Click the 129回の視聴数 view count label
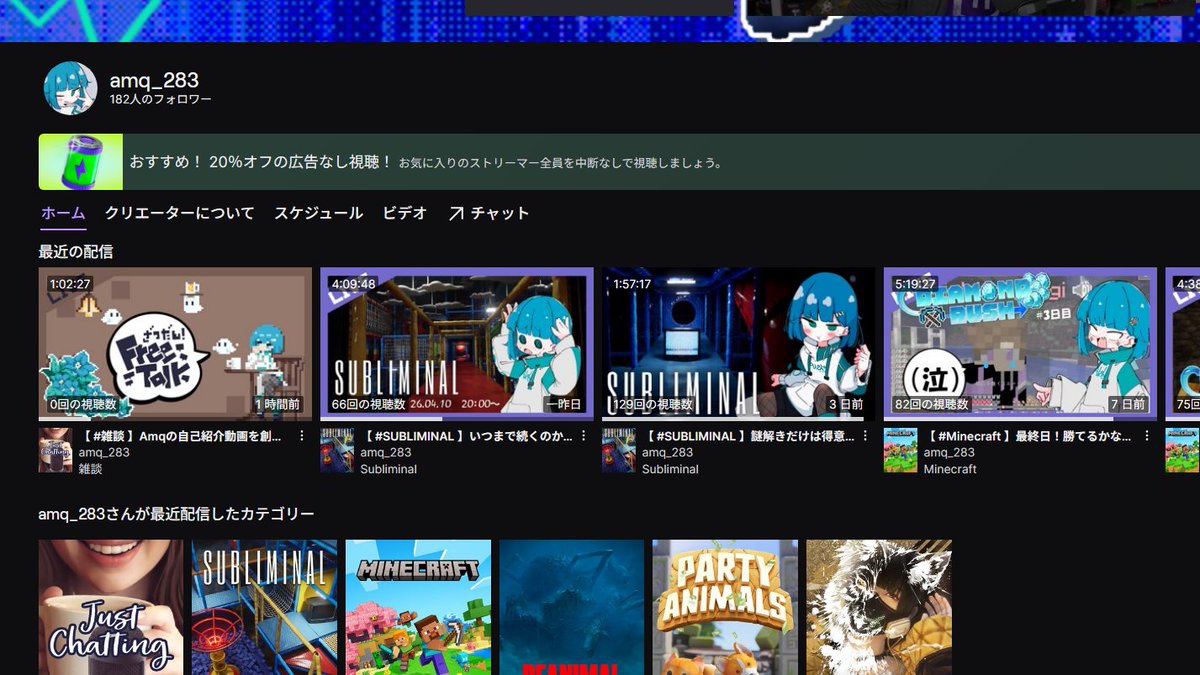The image size is (1200, 675). coord(651,405)
